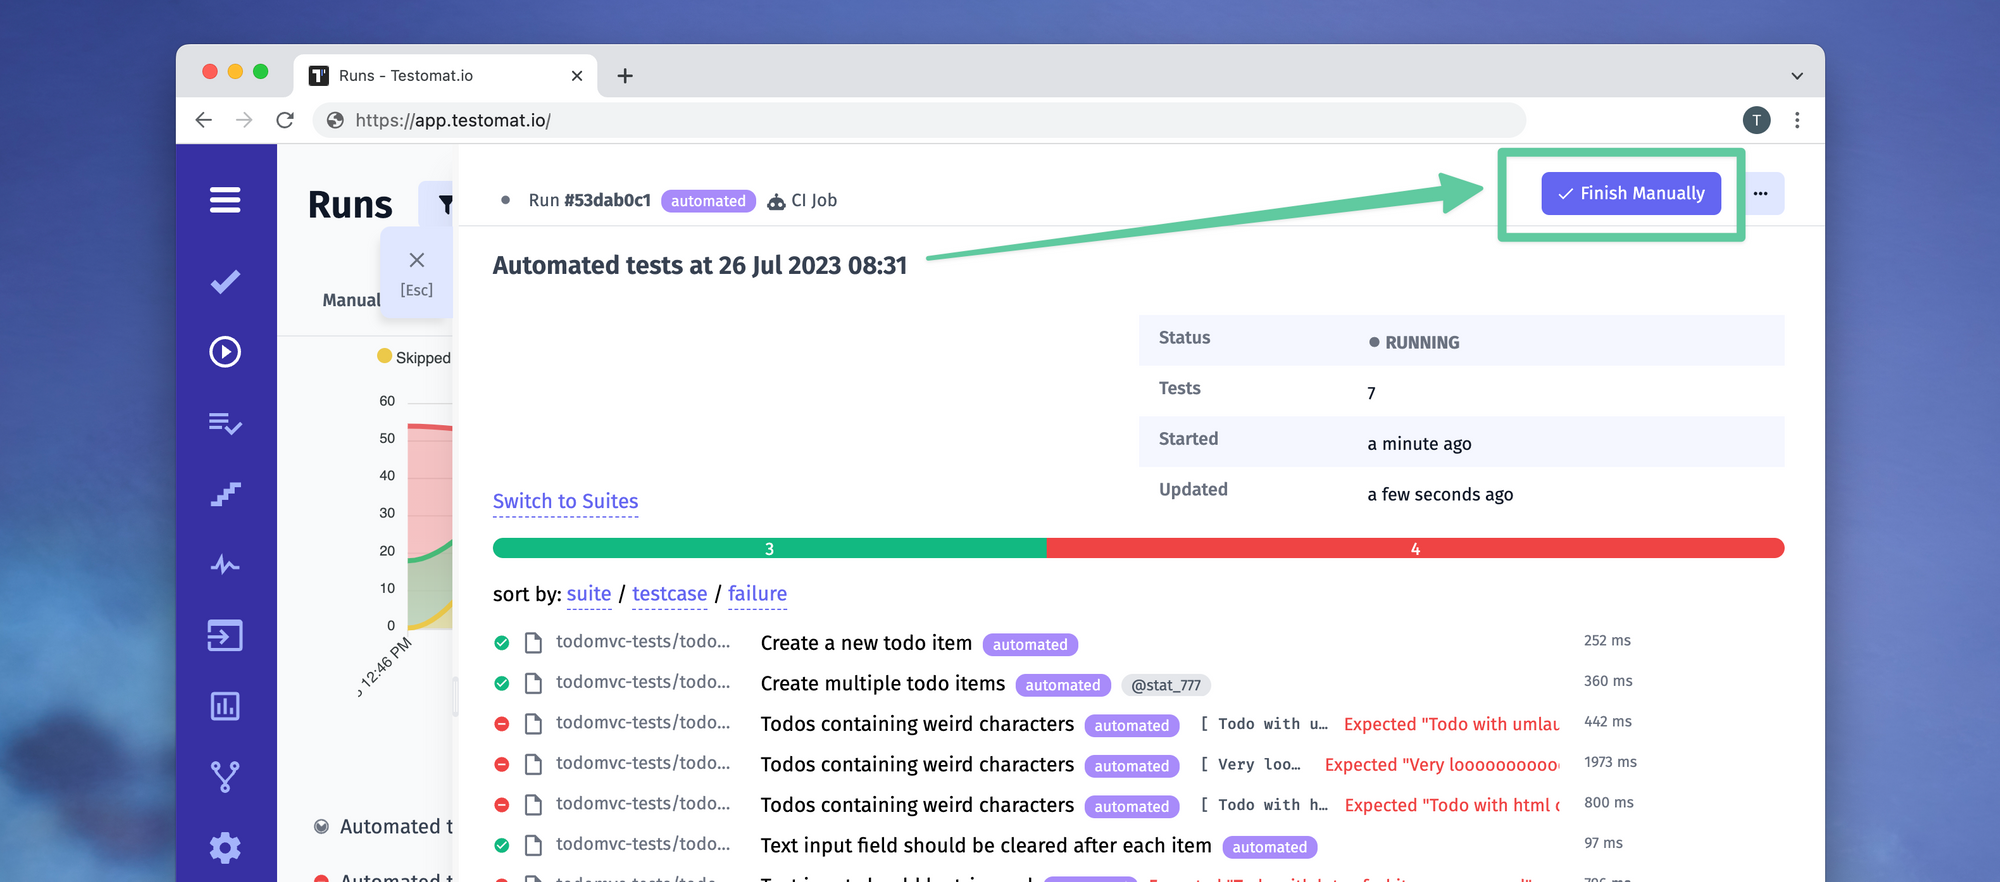Click the browser back arrow

click(204, 120)
